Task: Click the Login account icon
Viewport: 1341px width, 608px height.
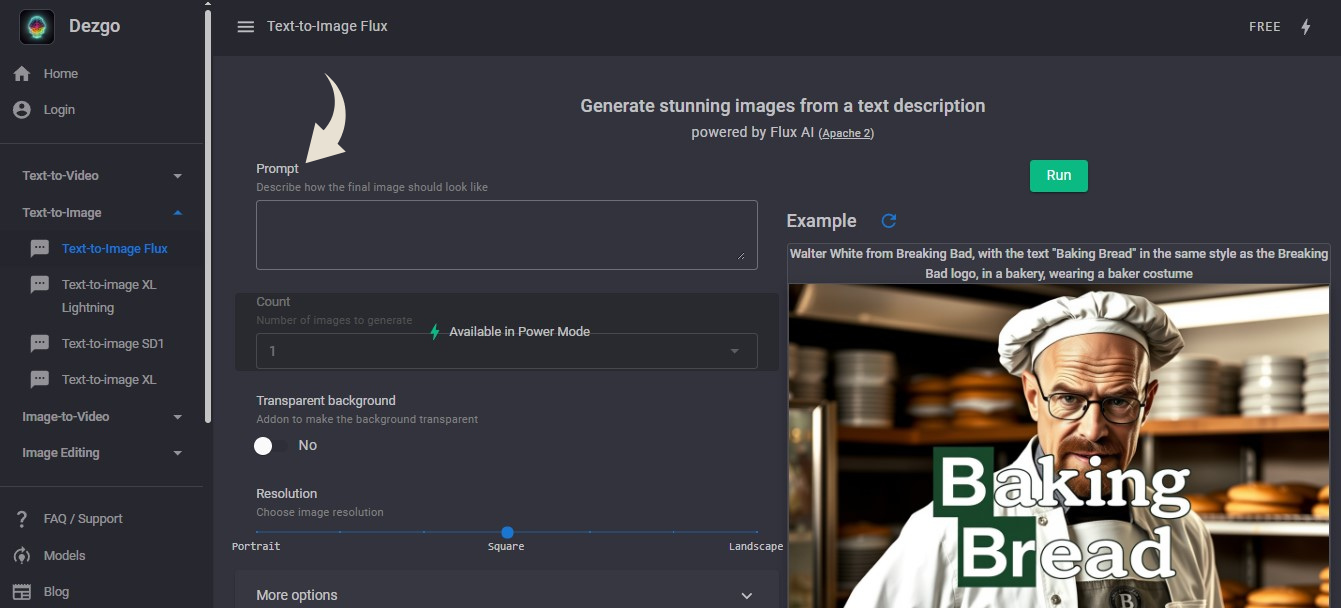Action: coord(22,110)
